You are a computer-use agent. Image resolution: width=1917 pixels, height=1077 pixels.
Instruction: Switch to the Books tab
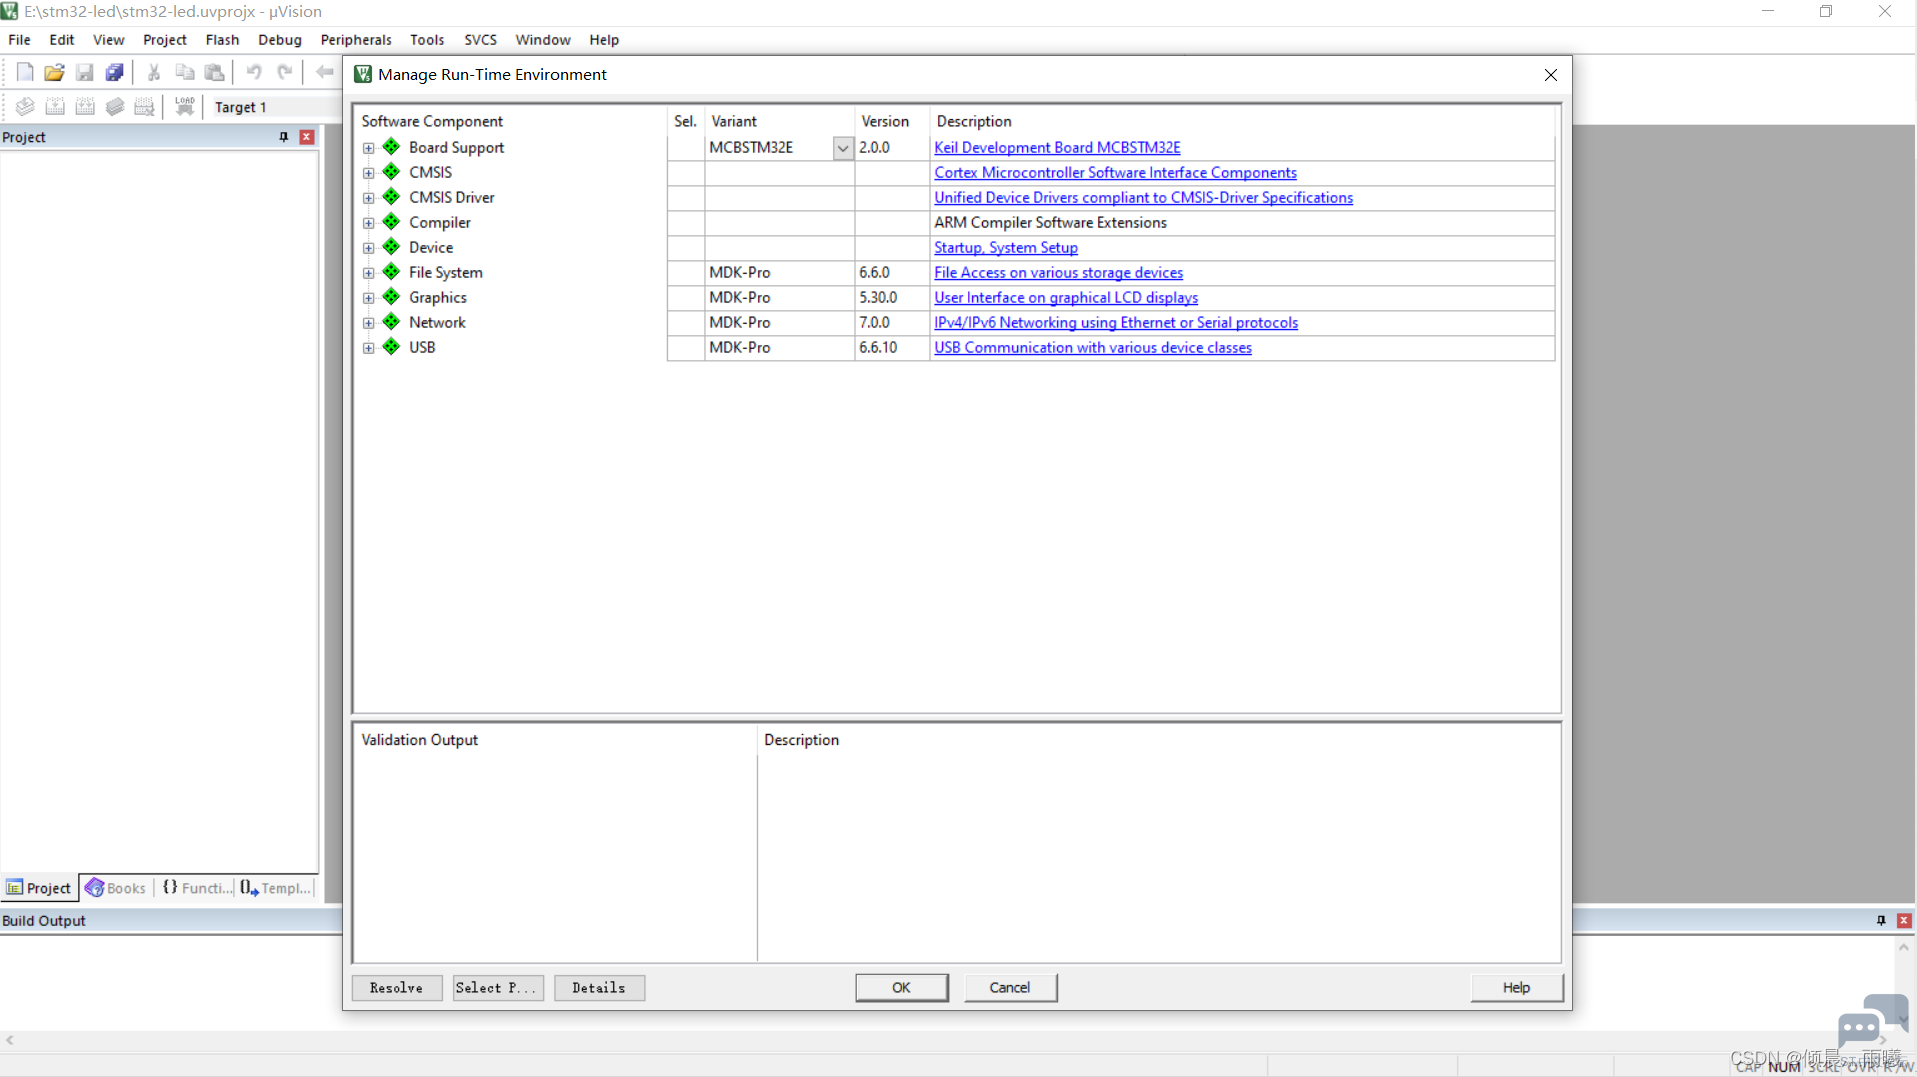(116, 888)
